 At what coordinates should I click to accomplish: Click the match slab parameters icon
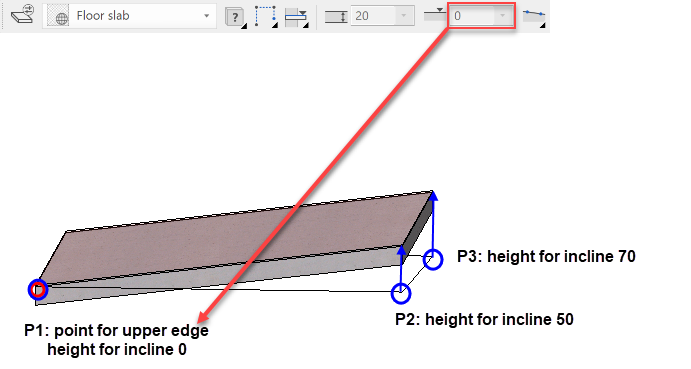(22, 15)
